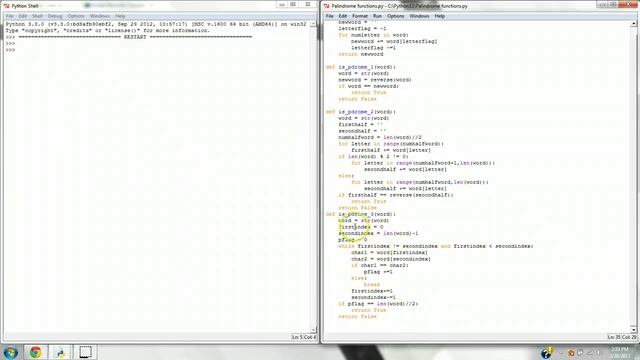Image resolution: width=640 pixels, height=360 pixels.
Task: Open the File menu in the editor window
Action: click(329, 16)
